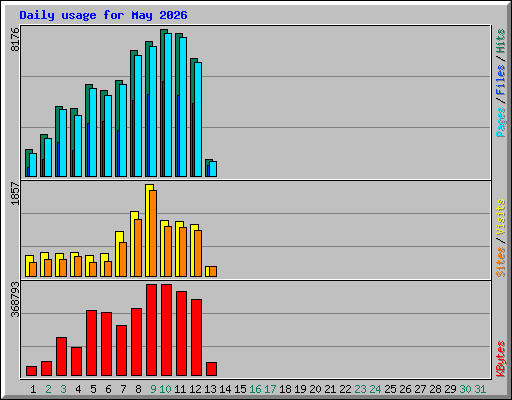Screen dimensions: 512x400
Task: Click the cyan files bar for day 8
Action: tap(138, 116)
